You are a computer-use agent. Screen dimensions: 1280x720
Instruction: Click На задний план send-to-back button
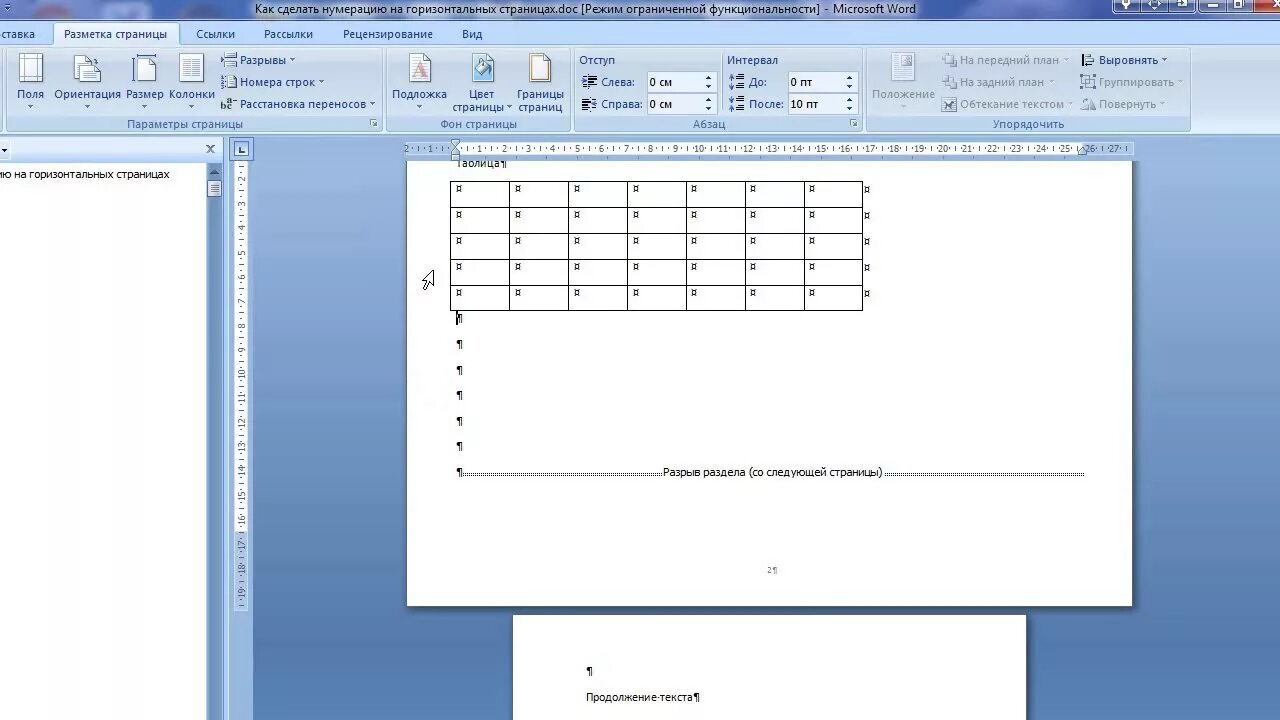[x=997, y=82]
